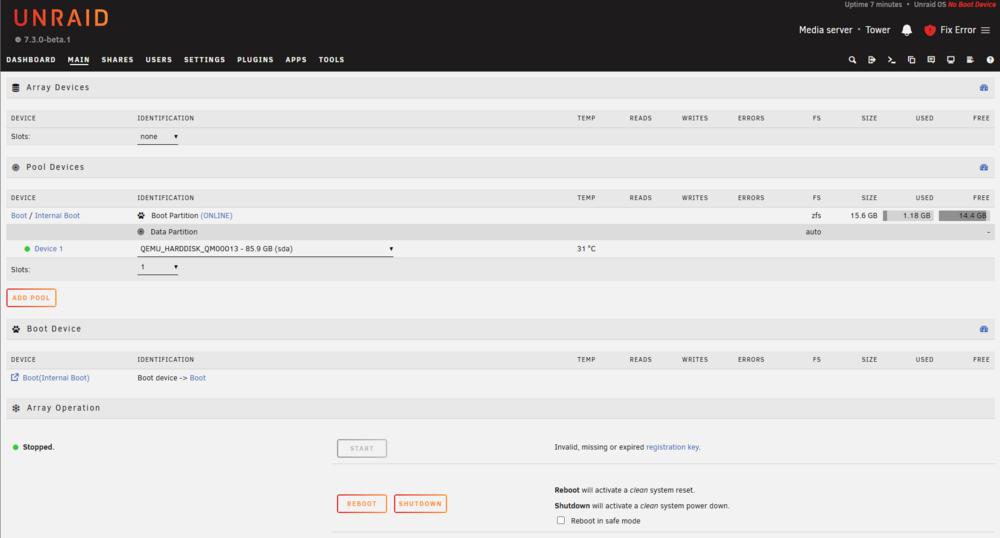1000x538 pixels.
Task: Click the 15.6 GB size value
Action: 864,216
